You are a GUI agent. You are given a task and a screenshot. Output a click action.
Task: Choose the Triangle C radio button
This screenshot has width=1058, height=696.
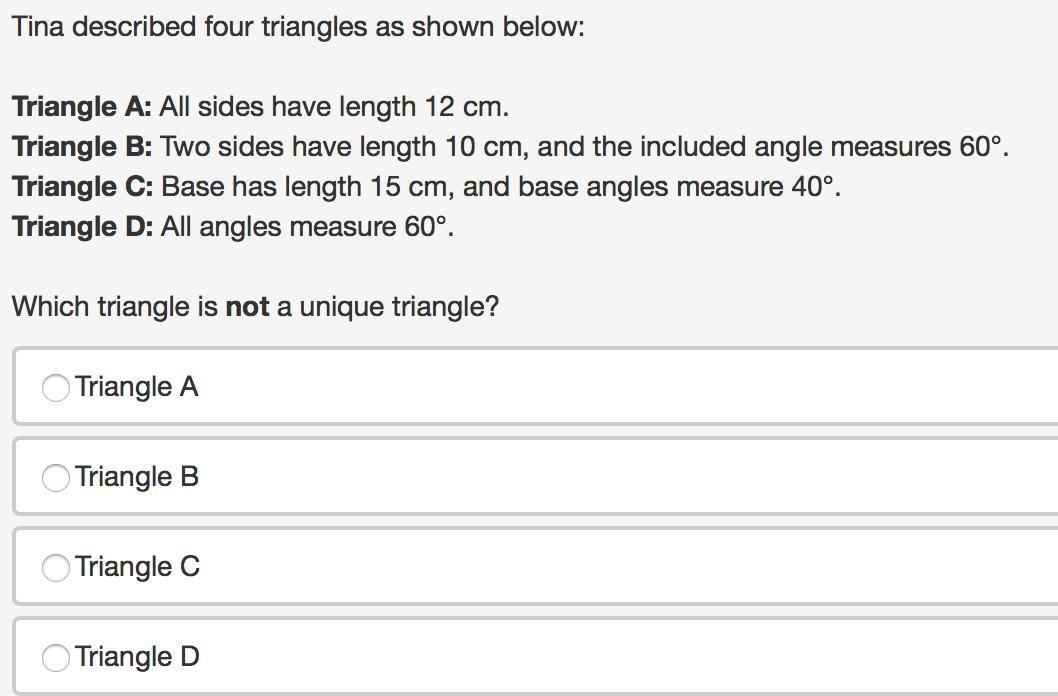click(x=56, y=567)
